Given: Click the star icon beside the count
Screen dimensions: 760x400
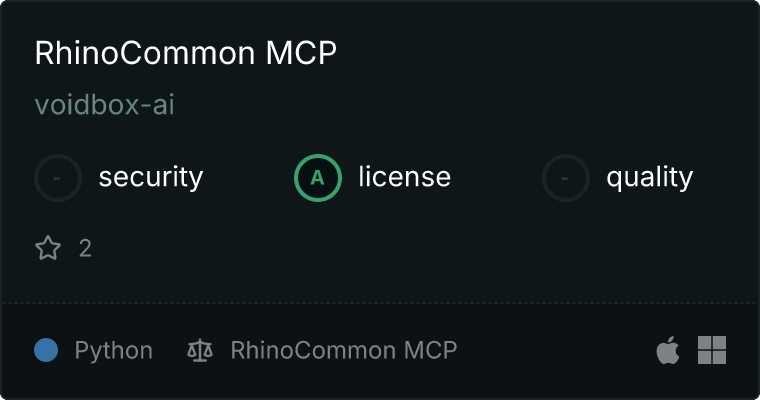Looking at the screenshot, I should click(48, 248).
